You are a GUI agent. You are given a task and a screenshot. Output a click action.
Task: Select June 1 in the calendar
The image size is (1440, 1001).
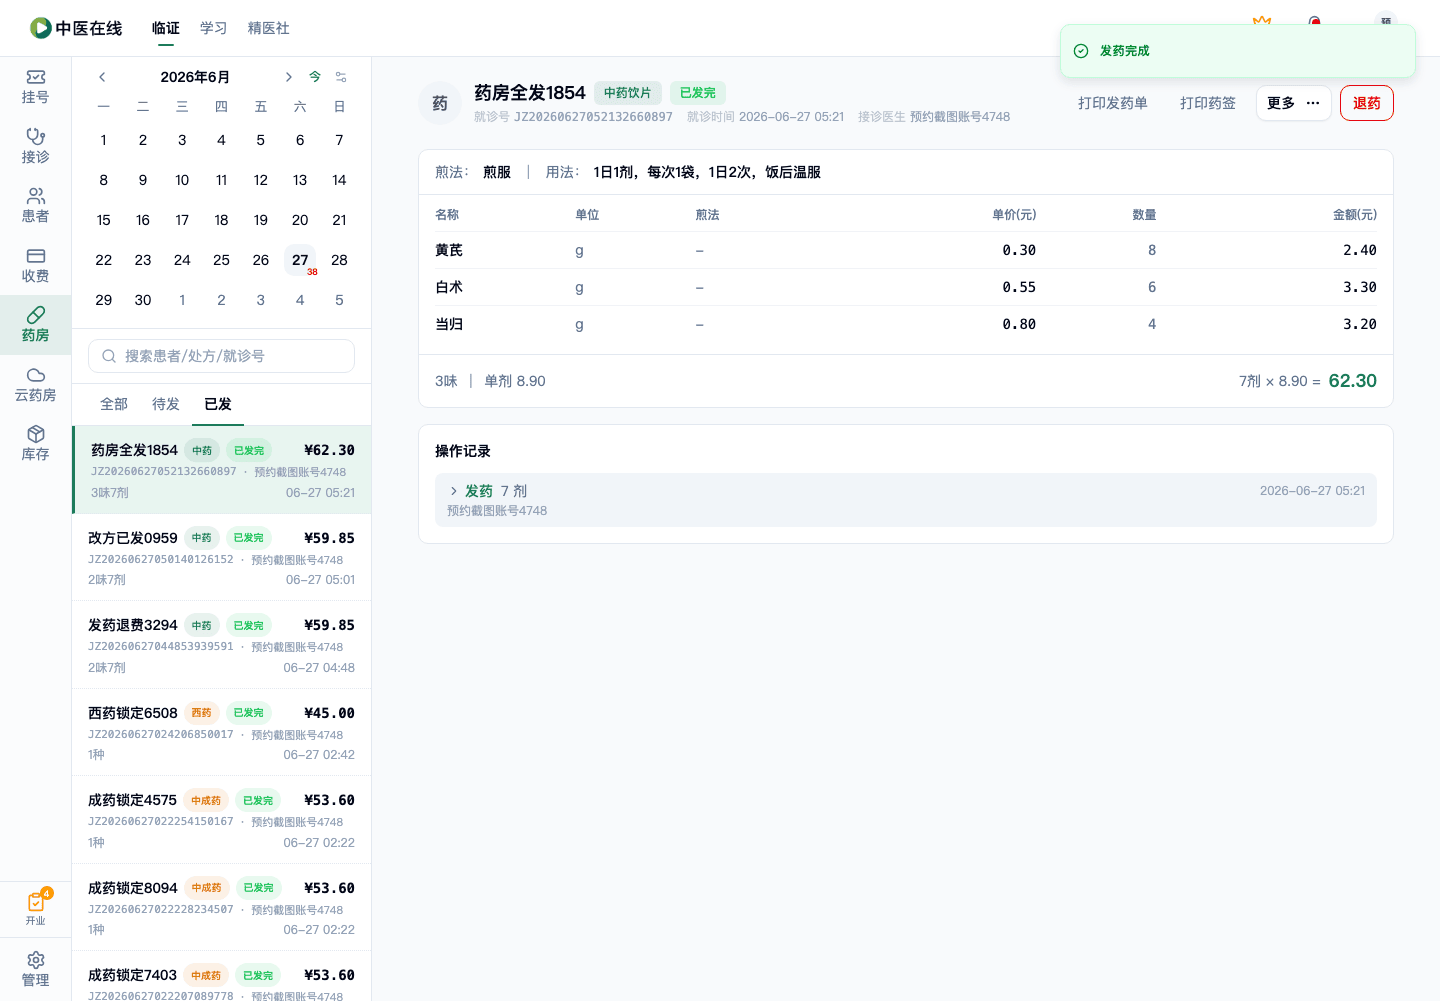[x=104, y=140]
